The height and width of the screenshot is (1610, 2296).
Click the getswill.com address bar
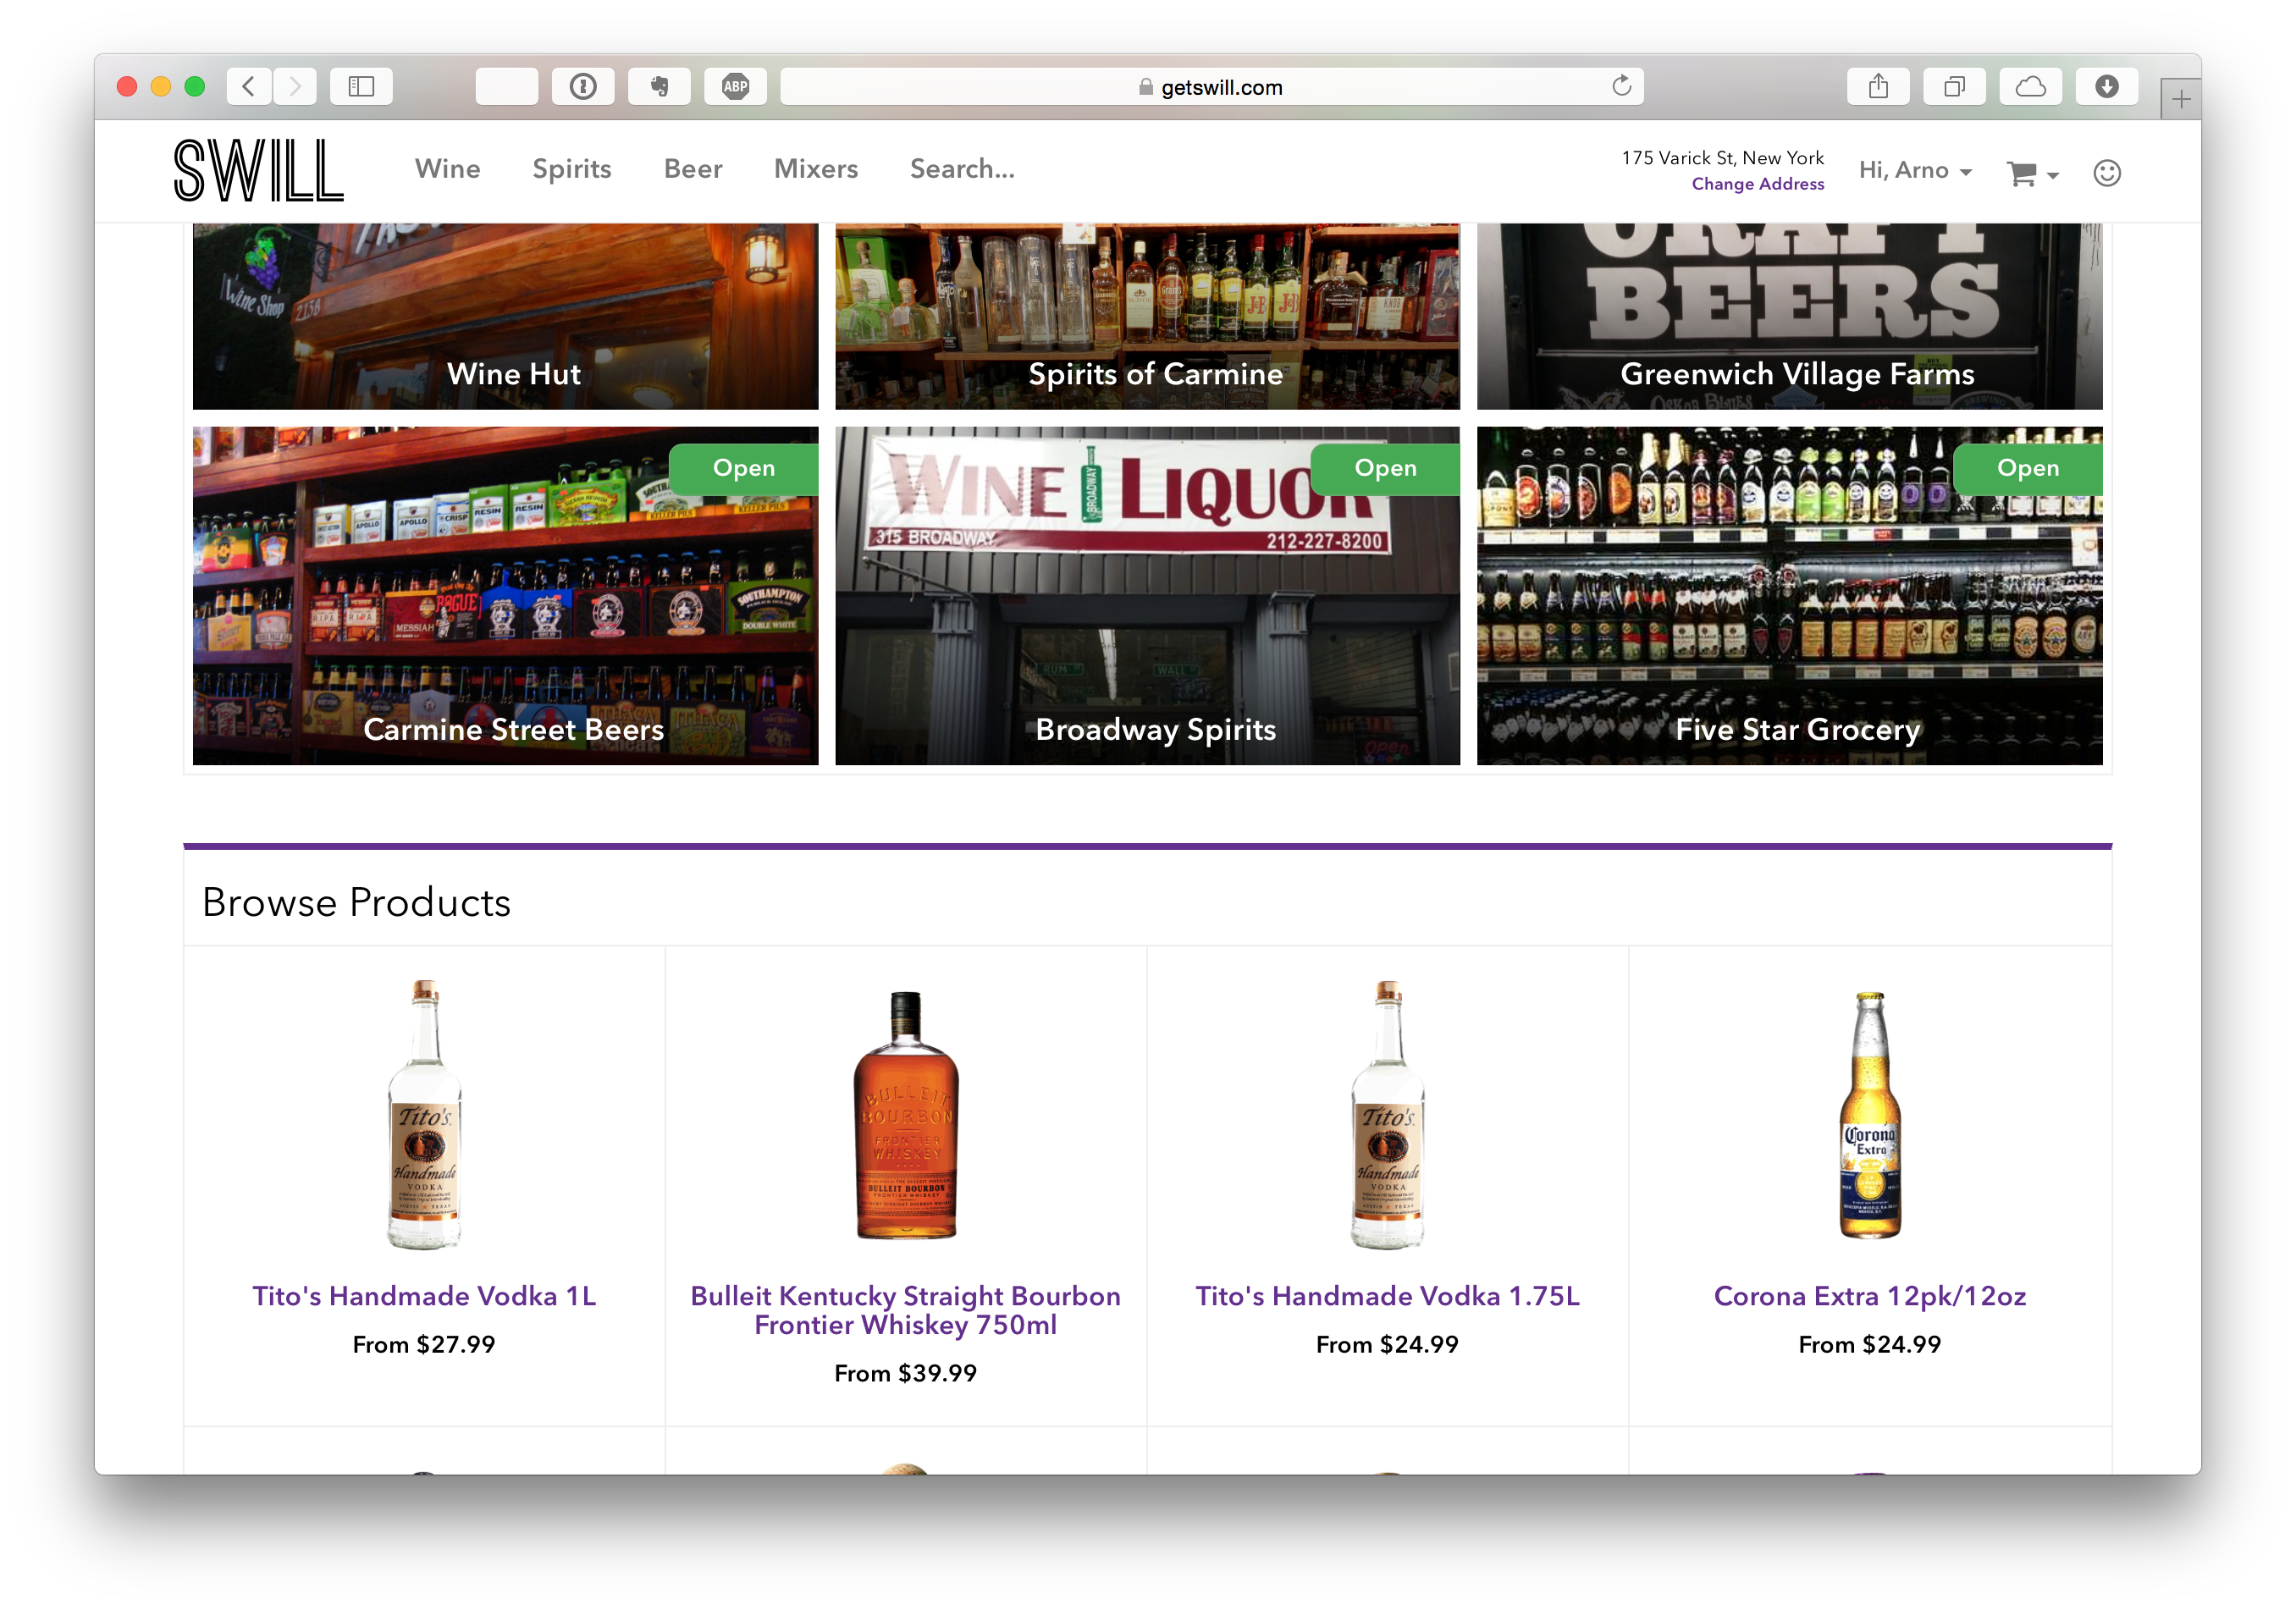pyautogui.click(x=1211, y=87)
